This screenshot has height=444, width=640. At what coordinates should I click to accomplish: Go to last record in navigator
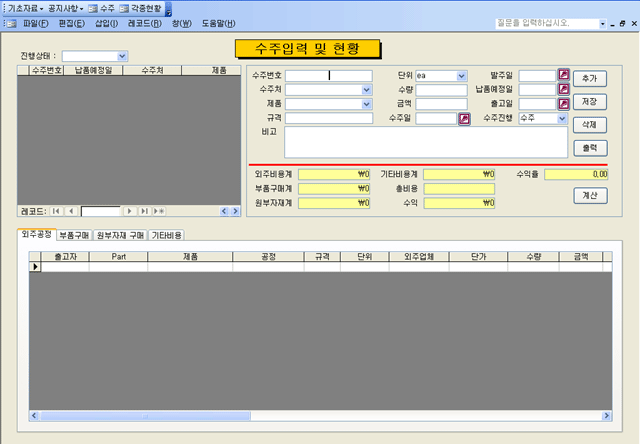pos(144,211)
